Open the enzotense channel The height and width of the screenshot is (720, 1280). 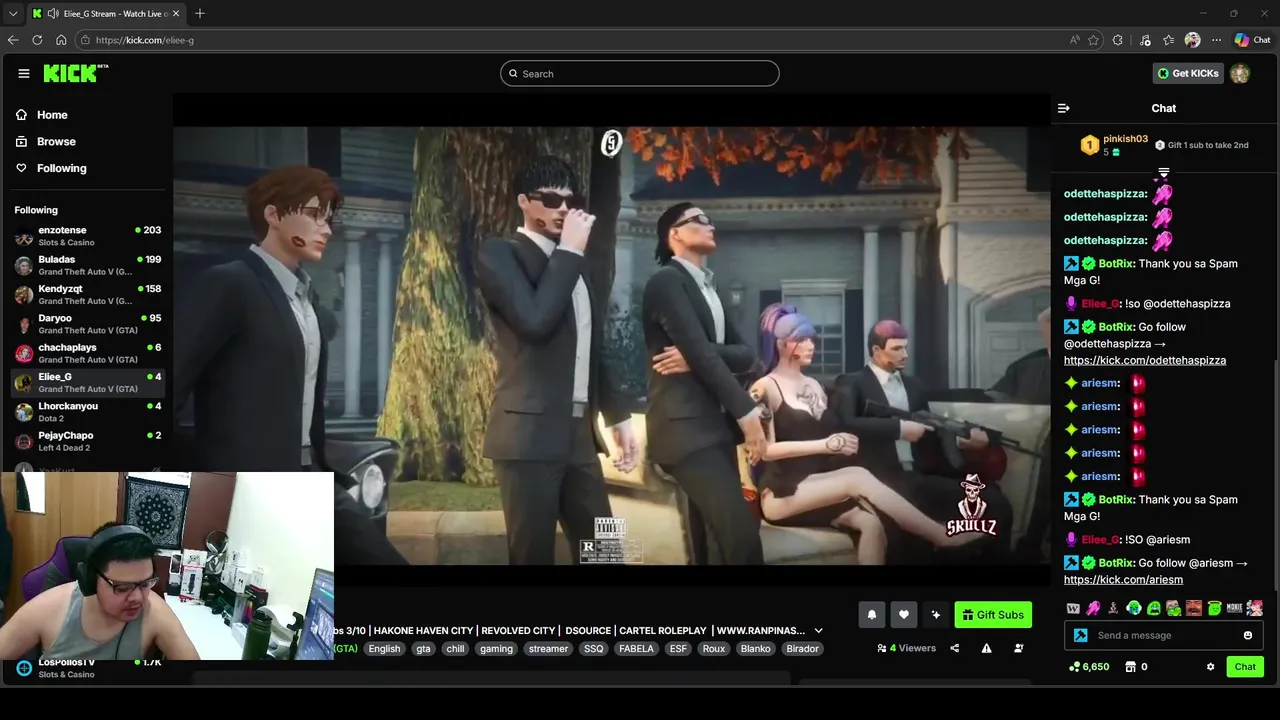click(87, 236)
